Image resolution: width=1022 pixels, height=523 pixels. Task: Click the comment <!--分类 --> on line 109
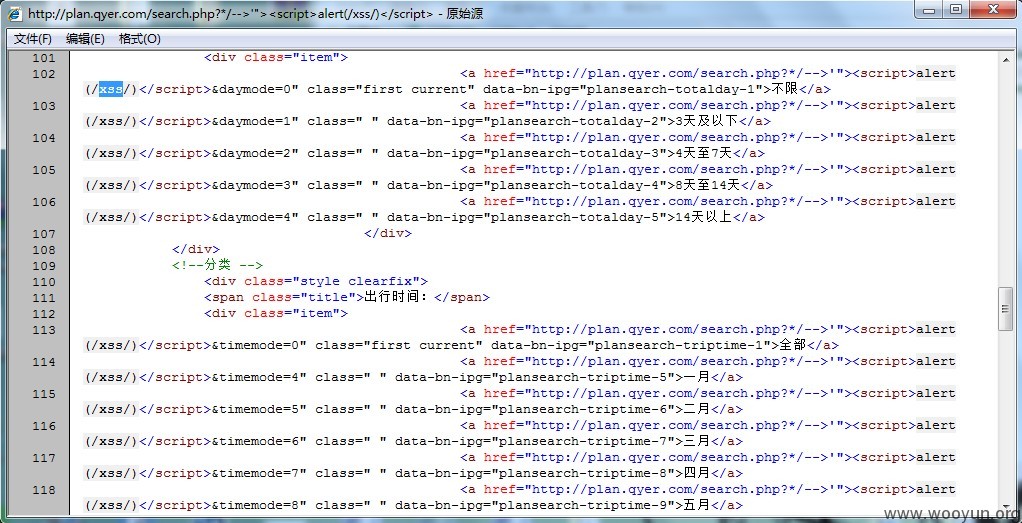(x=217, y=265)
